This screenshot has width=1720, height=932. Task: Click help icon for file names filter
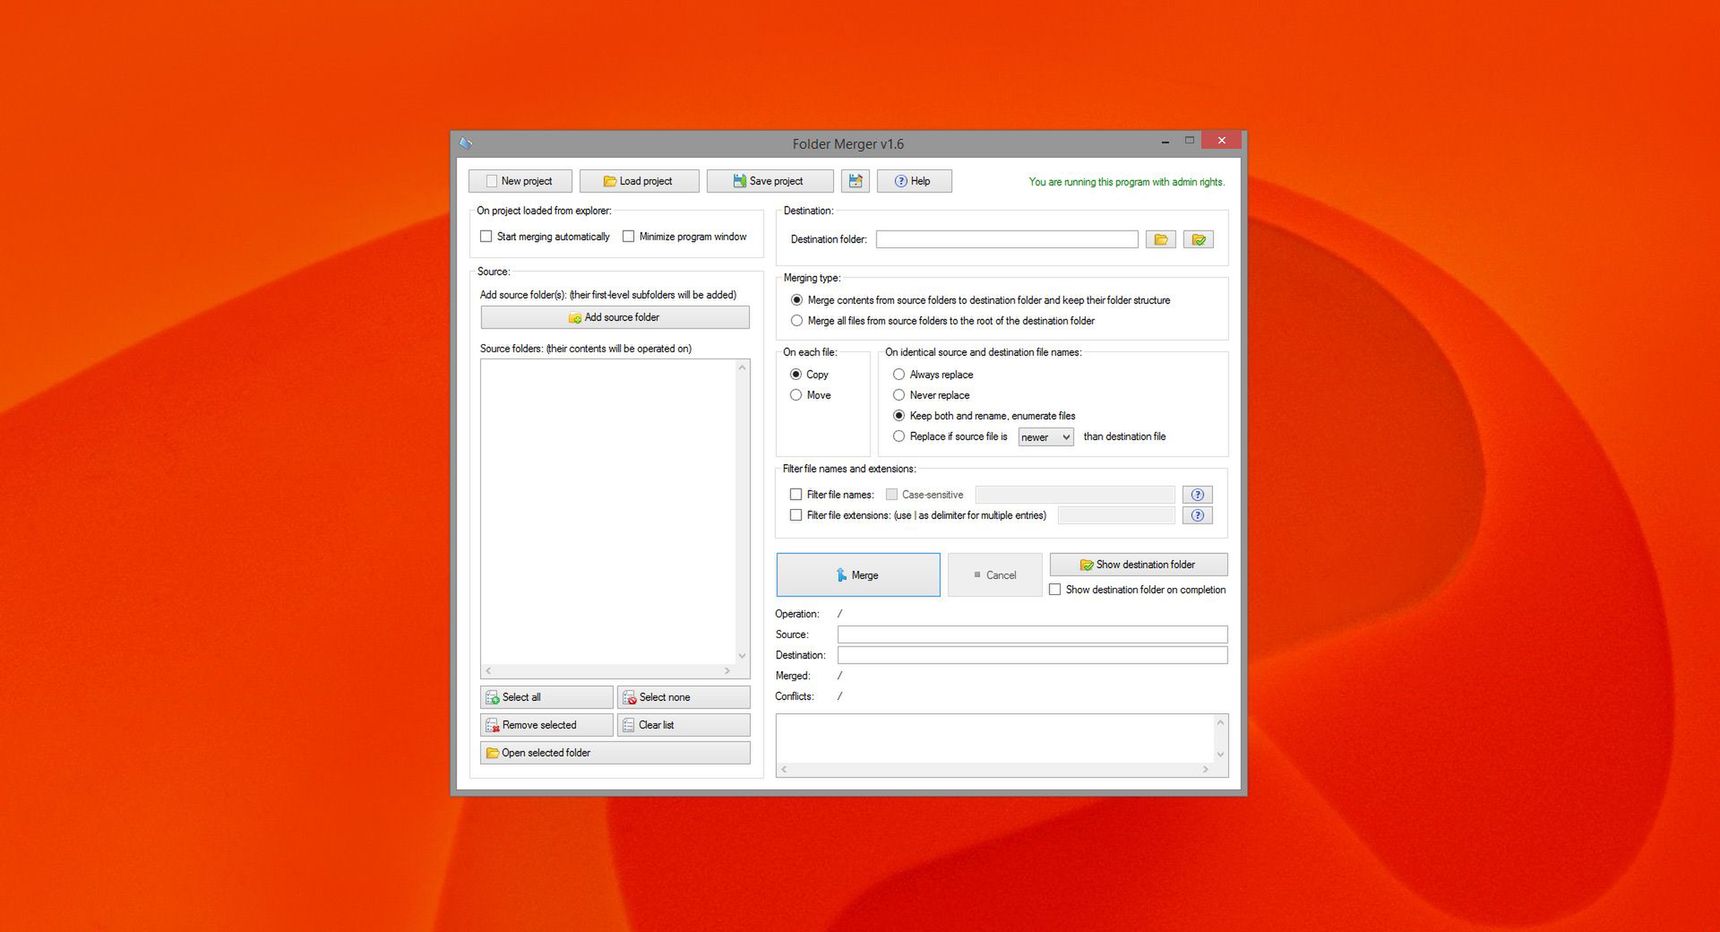(1197, 495)
